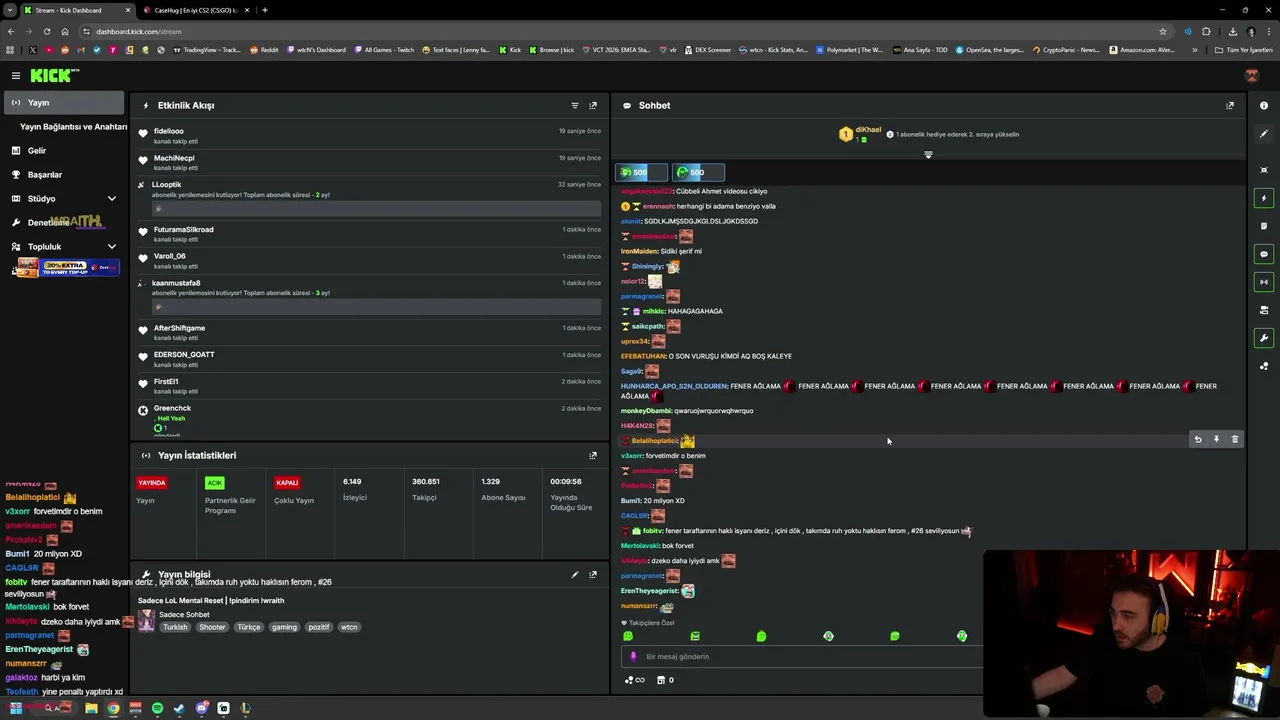
Task: Pop out the Yayın bilgisi panel
Action: [593, 575]
